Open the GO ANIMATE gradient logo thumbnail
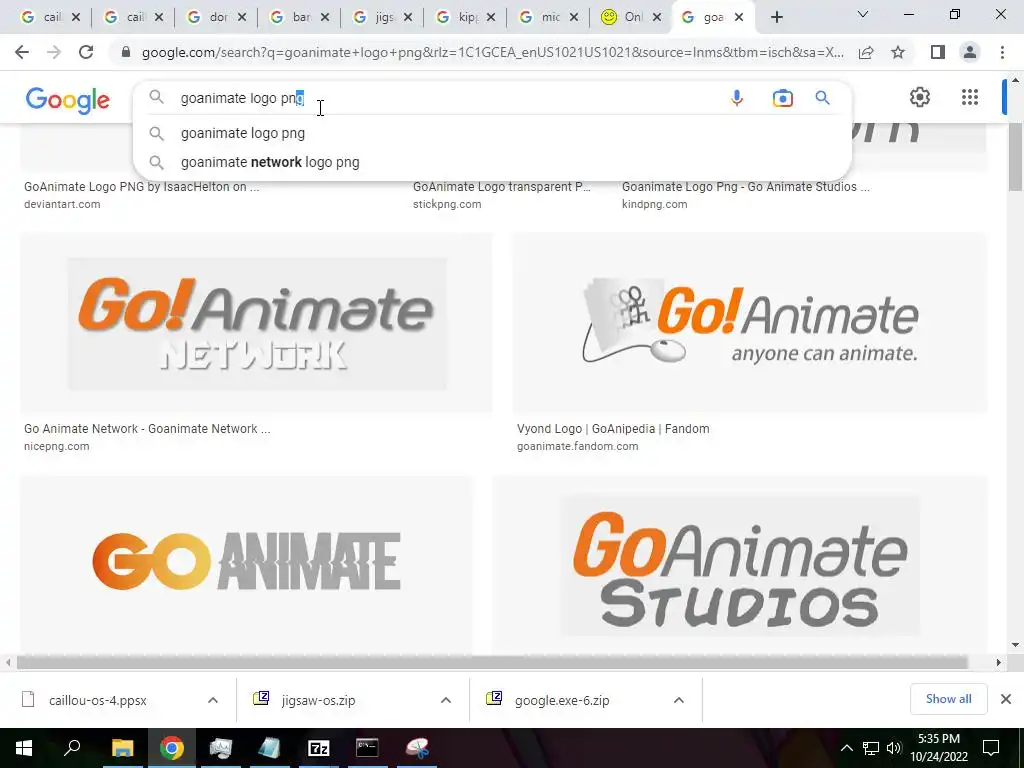Image resolution: width=1024 pixels, height=768 pixels. tap(246, 564)
